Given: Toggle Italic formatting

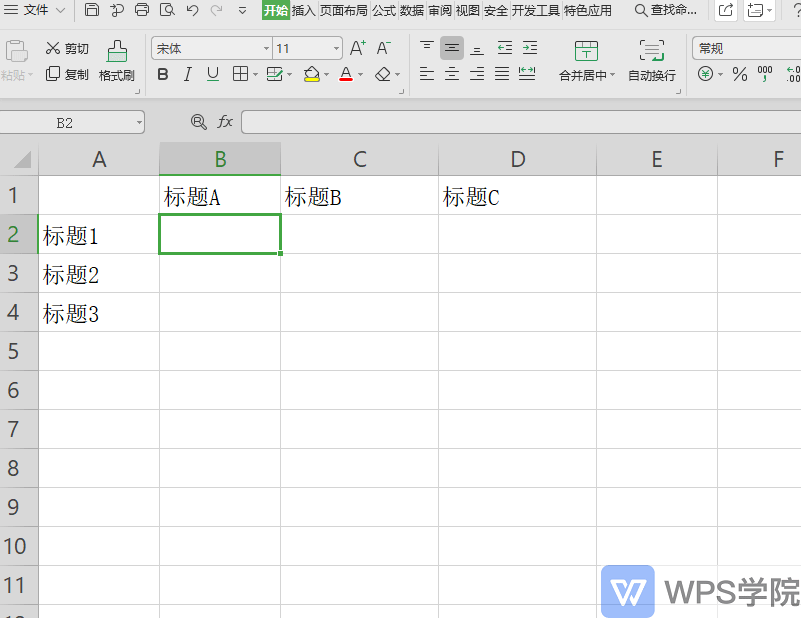Looking at the screenshot, I should [x=187, y=75].
